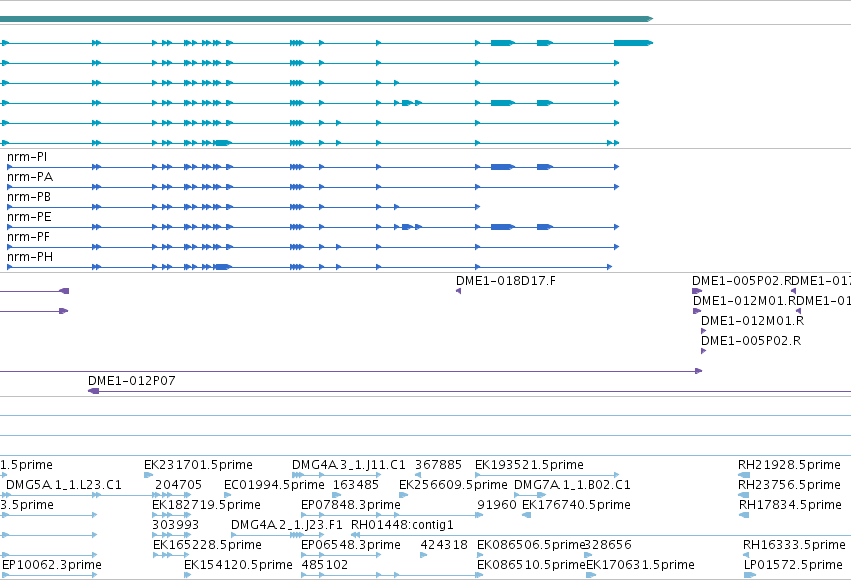Click EK176740.5prime label
This screenshot has height=580, width=851.
(576, 505)
